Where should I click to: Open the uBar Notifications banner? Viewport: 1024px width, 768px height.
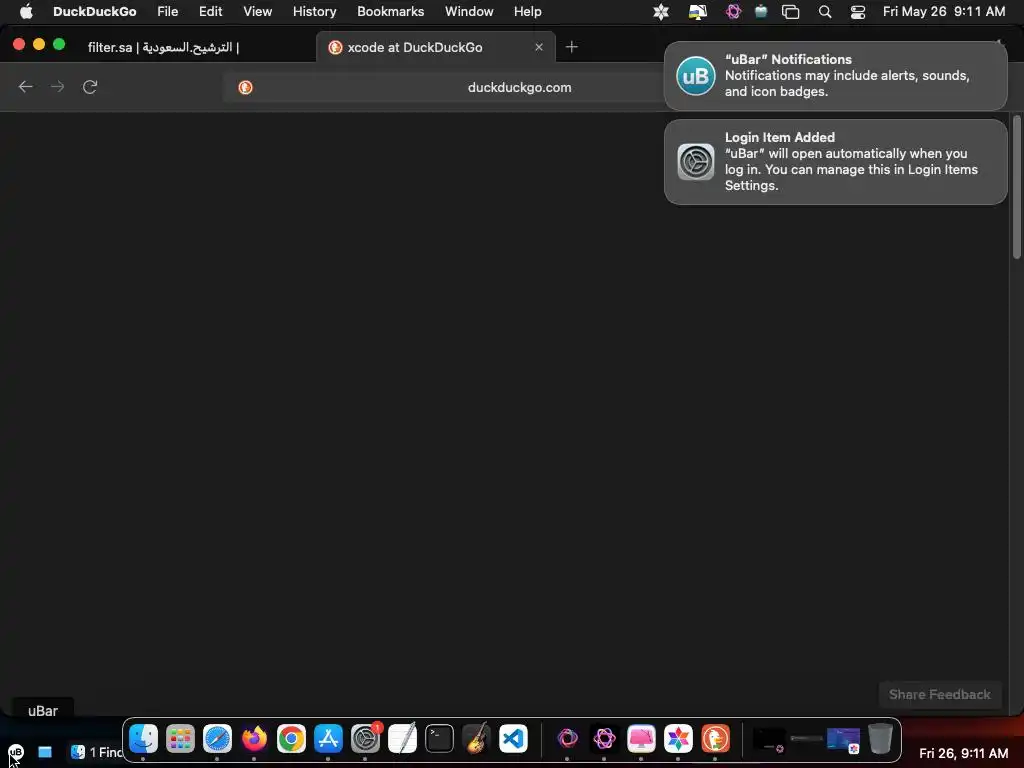(x=835, y=76)
